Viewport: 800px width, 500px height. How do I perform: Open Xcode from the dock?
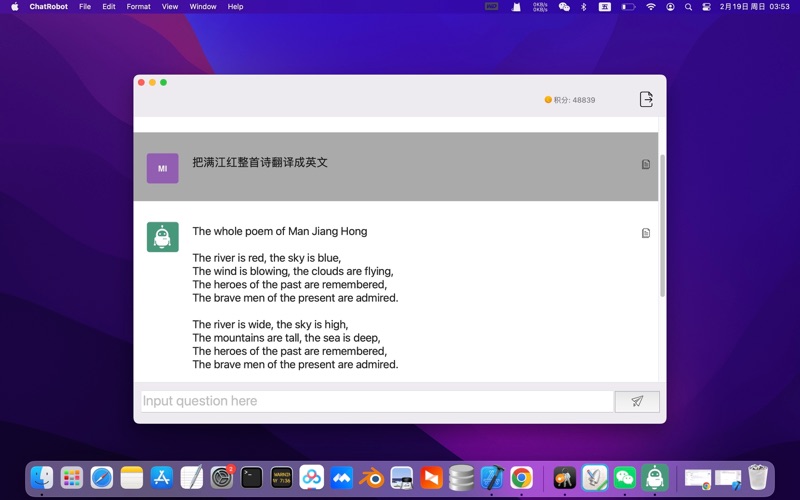tap(492, 478)
